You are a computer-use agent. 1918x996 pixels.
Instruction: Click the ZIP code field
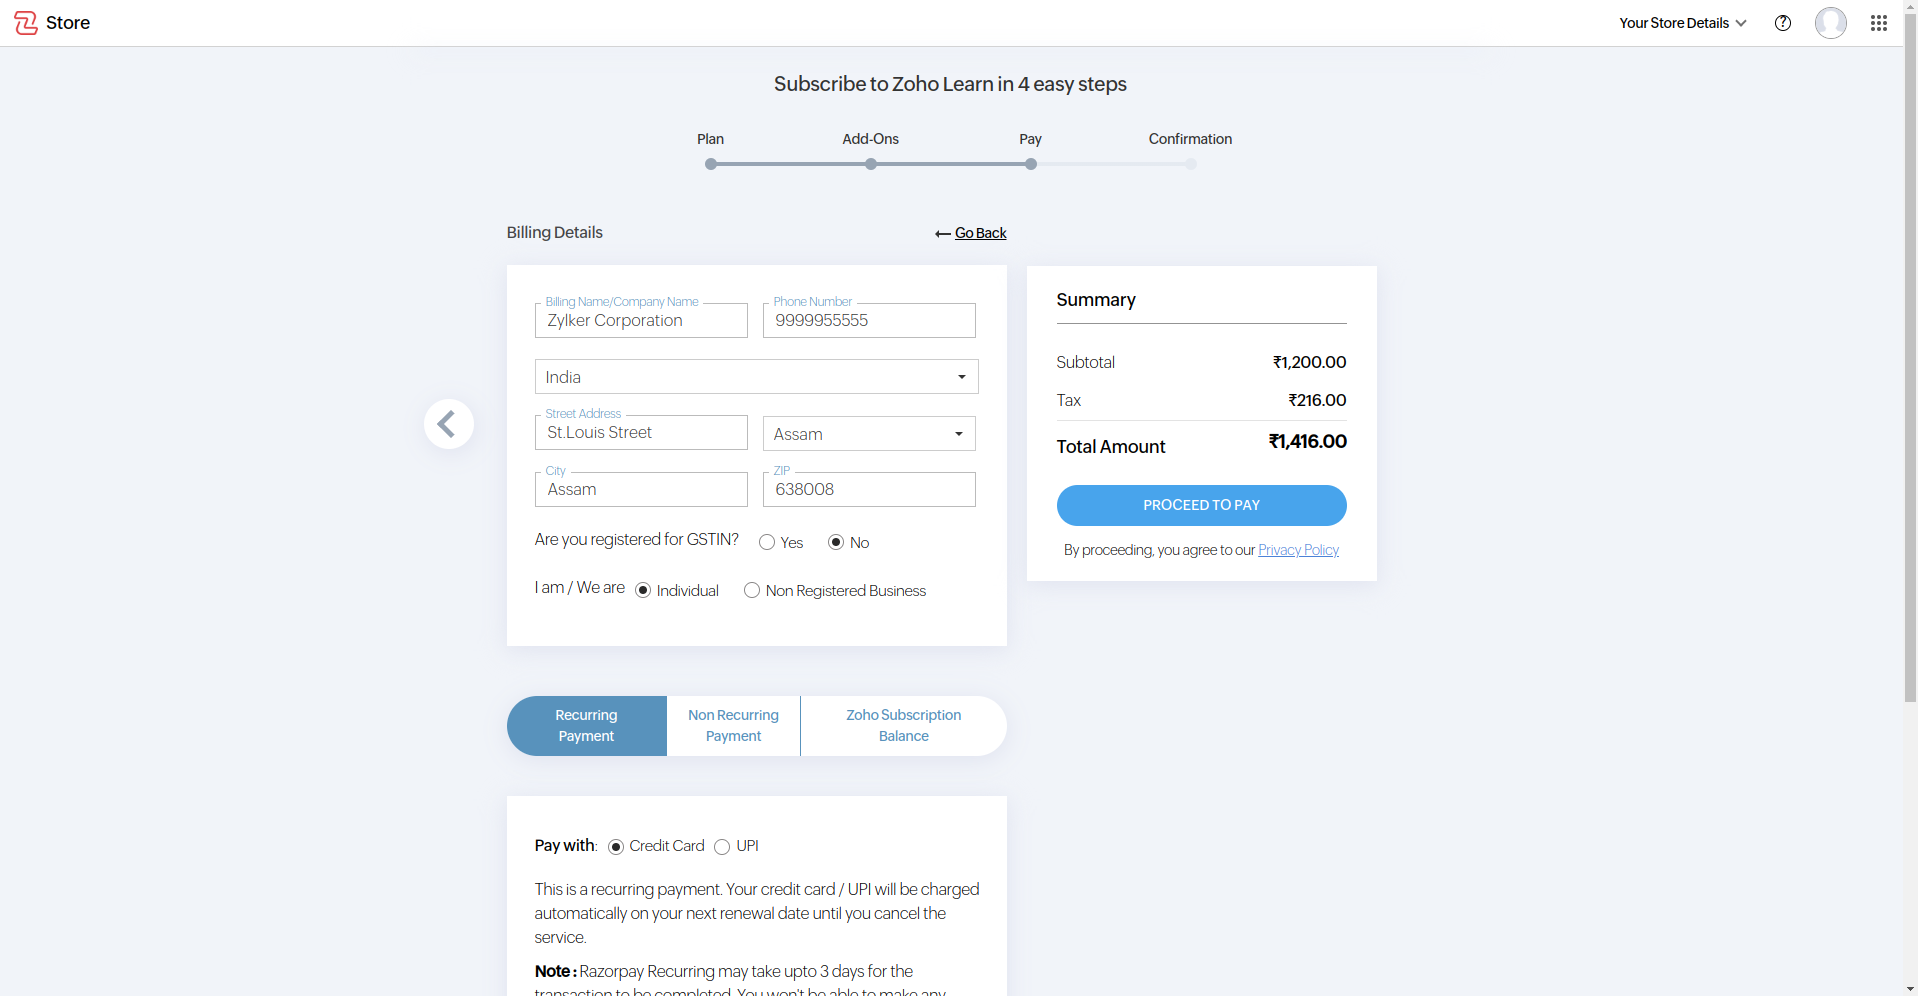[x=869, y=490]
